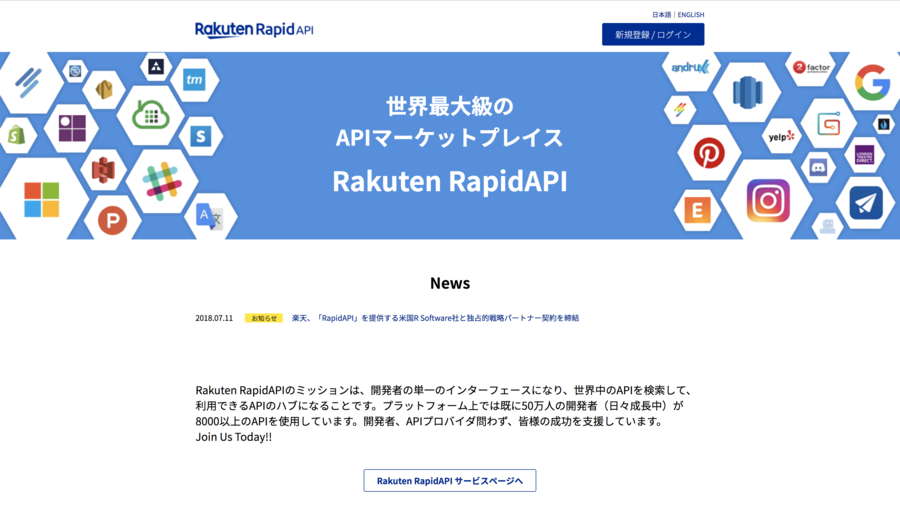Click the APIマーケットプレイス banner text

tap(449, 138)
